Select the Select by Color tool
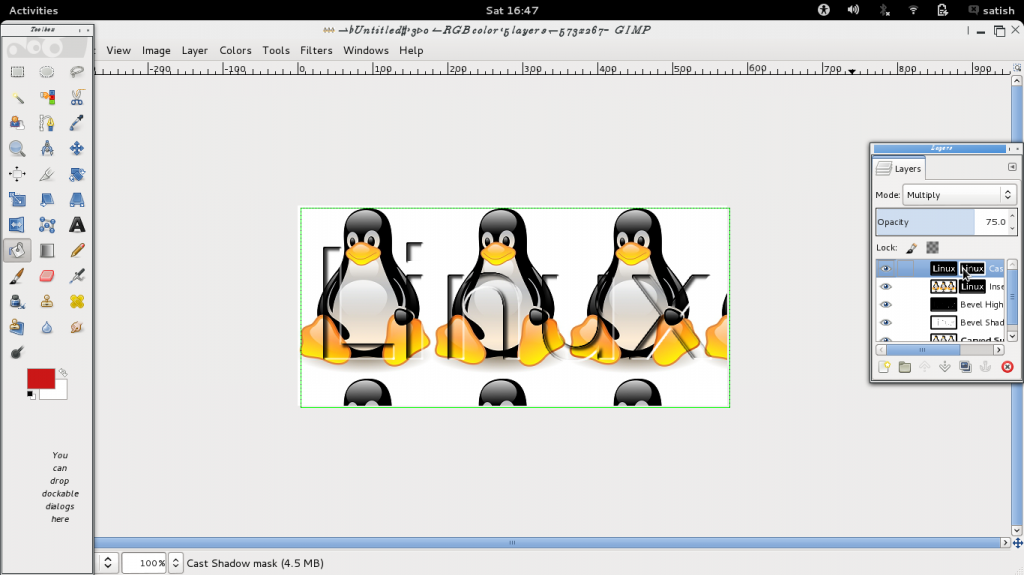The image size is (1024, 575). pyautogui.click(x=46, y=97)
